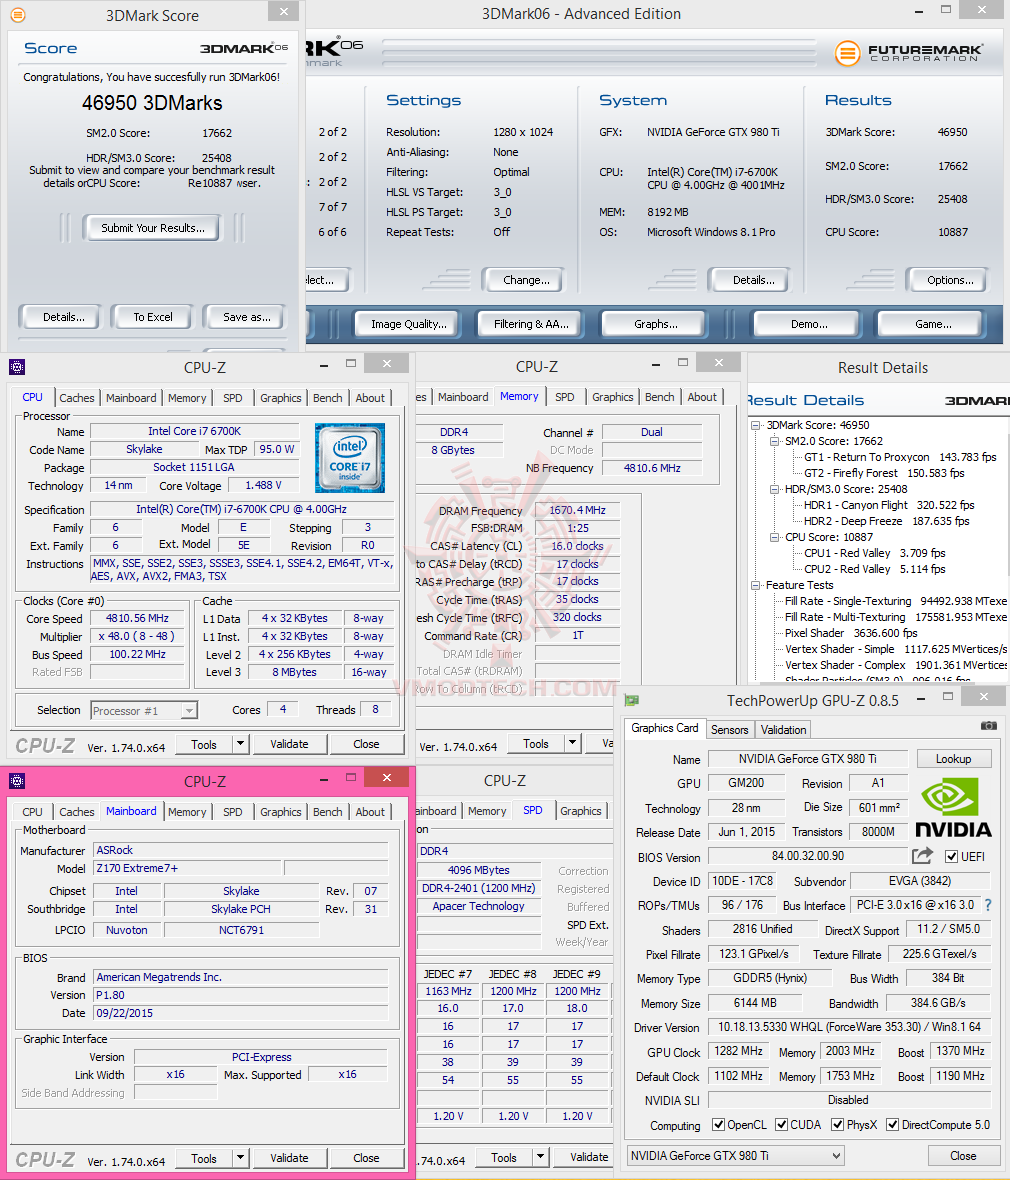
Task: Click the Save as... button
Action: (x=246, y=317)
